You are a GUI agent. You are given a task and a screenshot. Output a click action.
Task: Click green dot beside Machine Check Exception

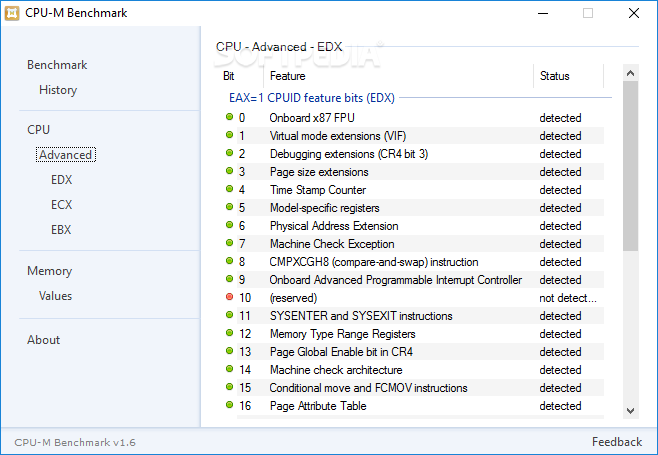[x=230, y=243]
